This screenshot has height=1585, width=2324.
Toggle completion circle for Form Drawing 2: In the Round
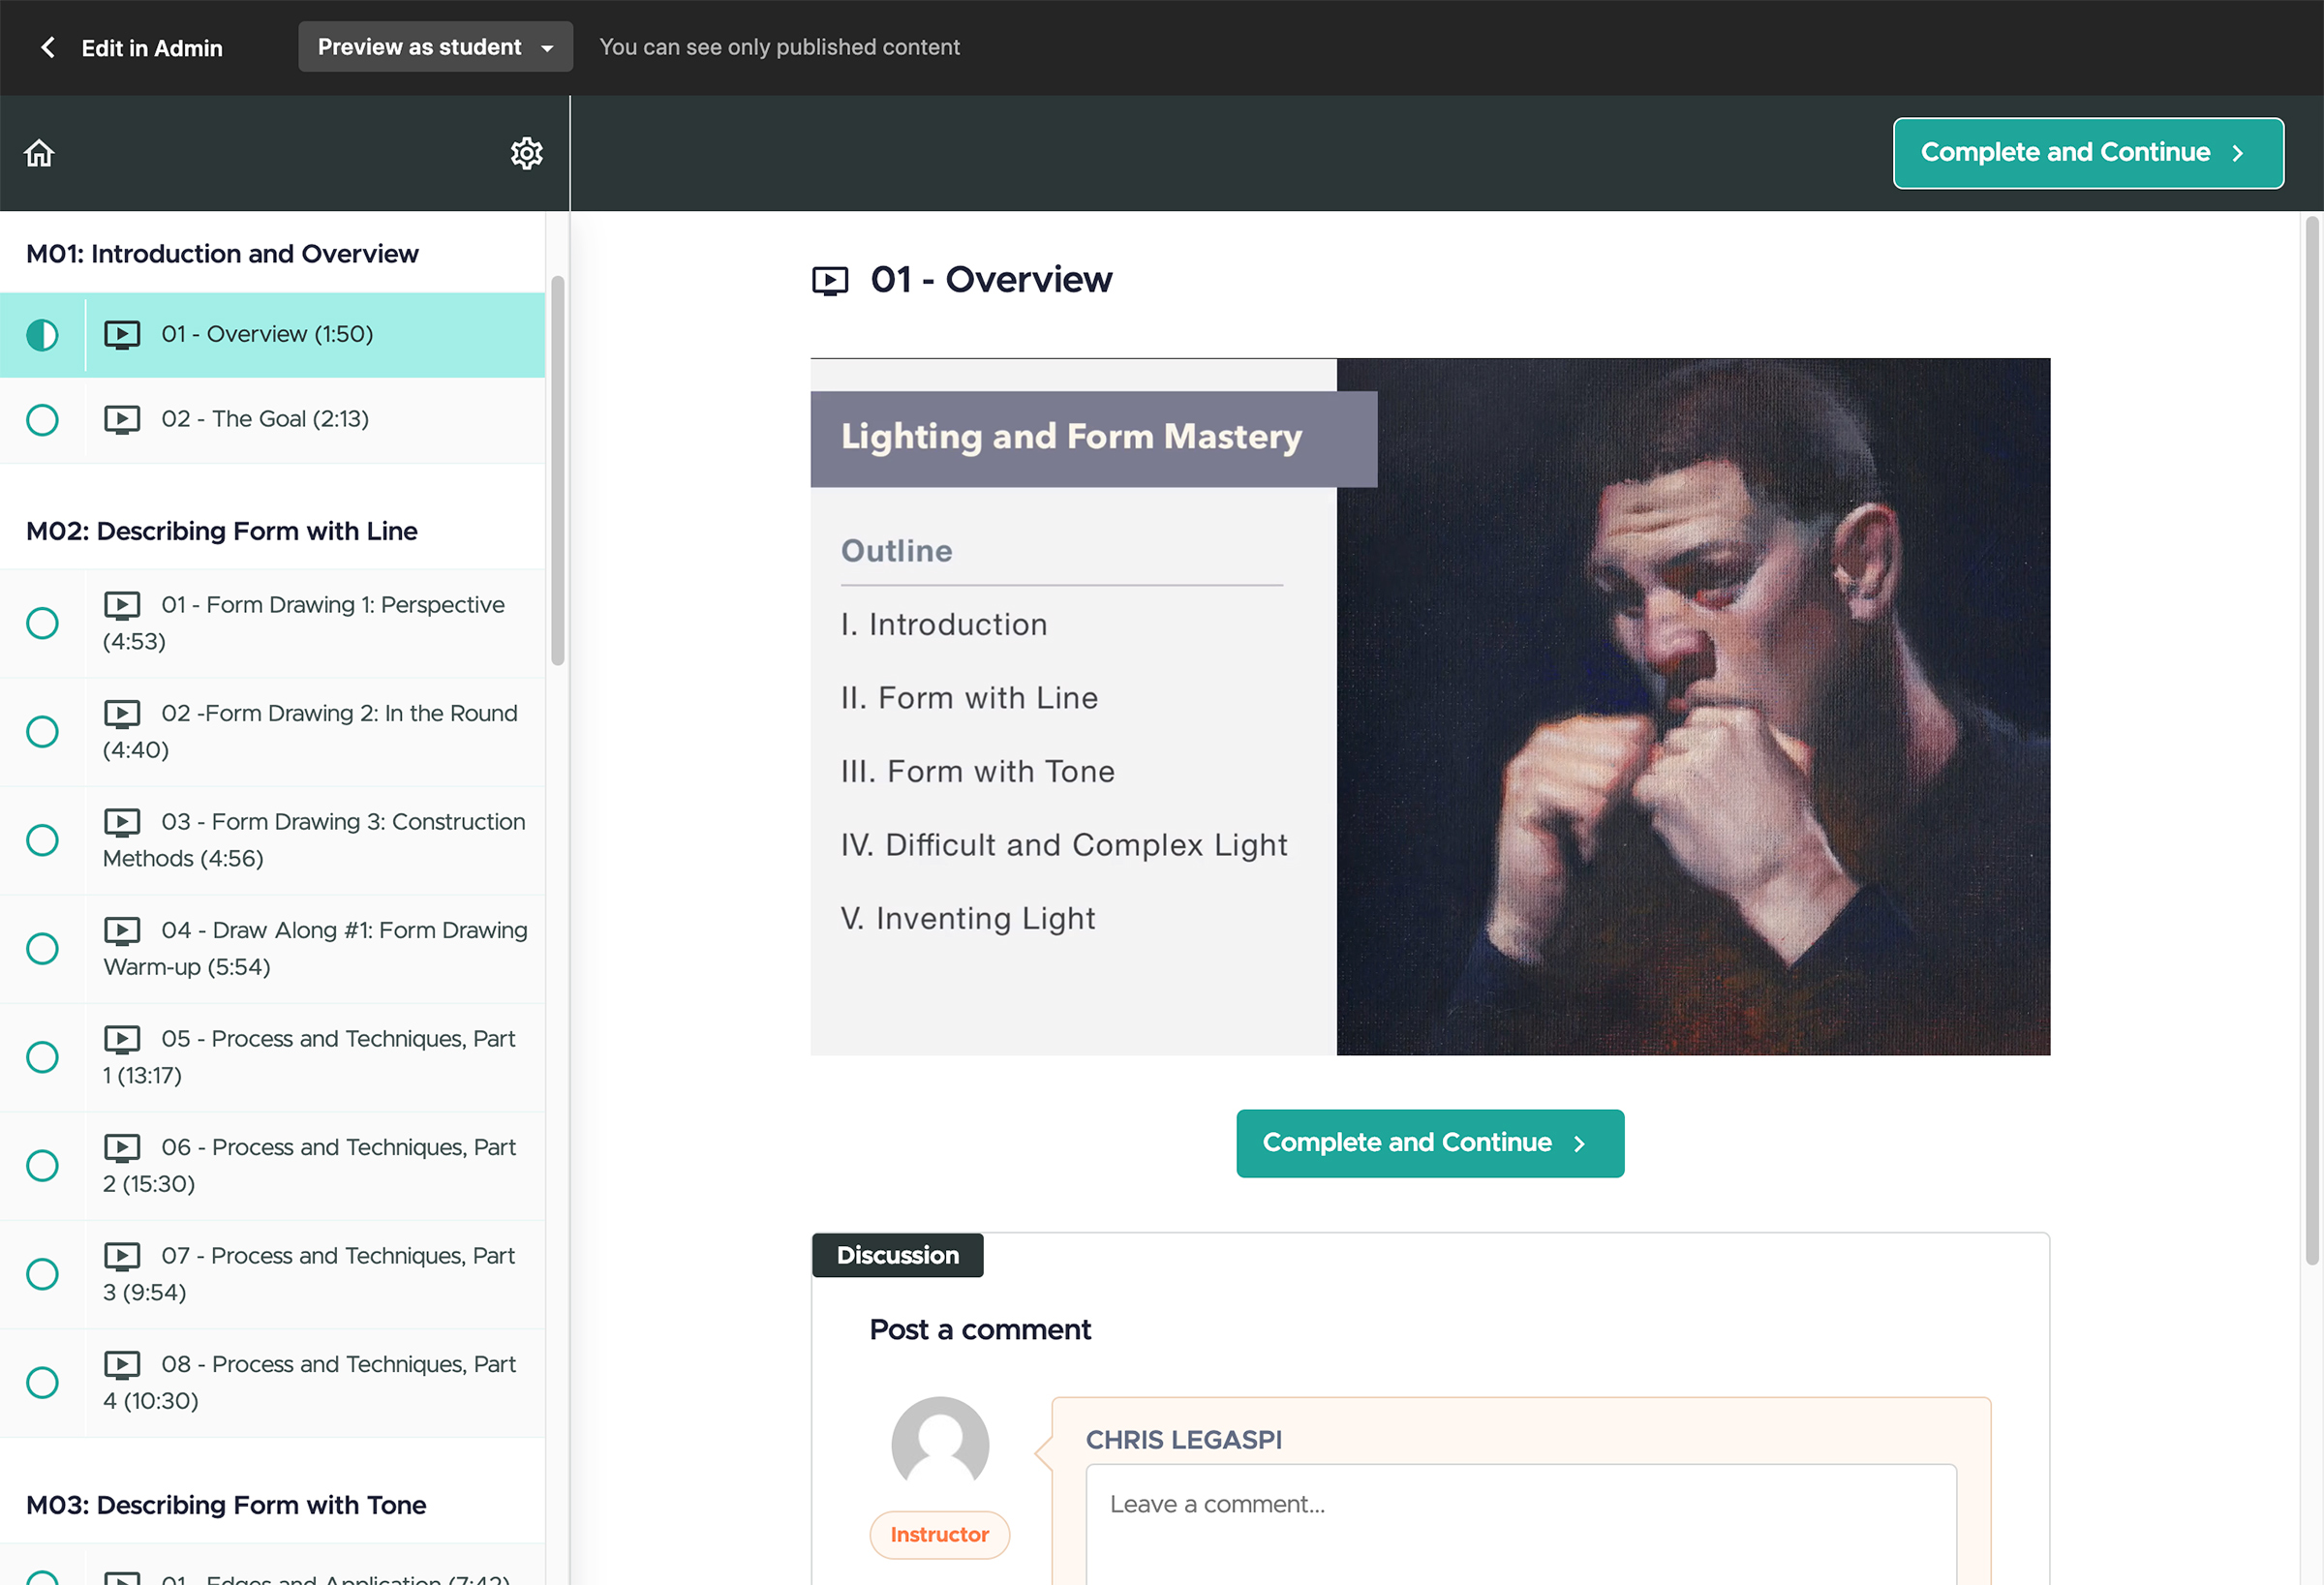(42, 732)
